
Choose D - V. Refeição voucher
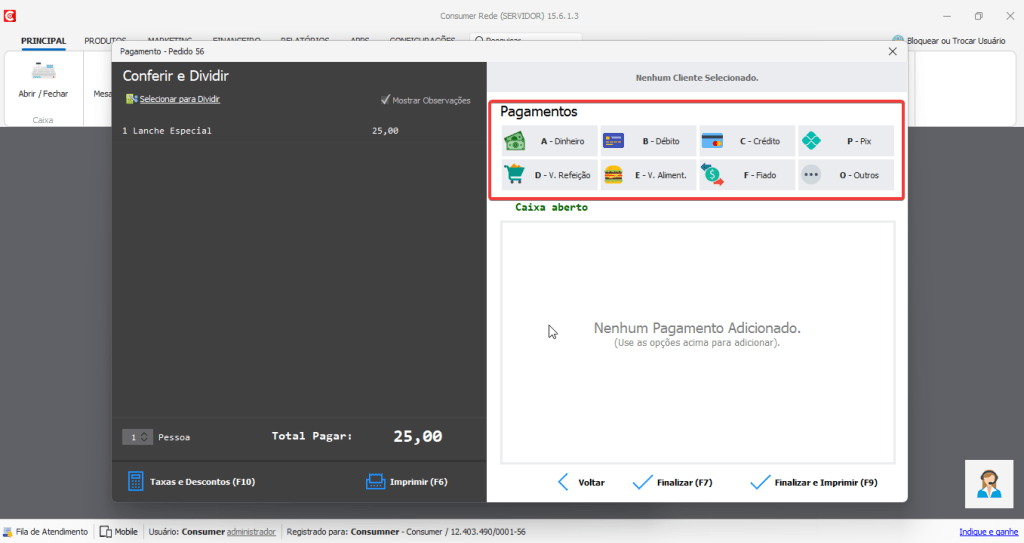click(548, 175)
